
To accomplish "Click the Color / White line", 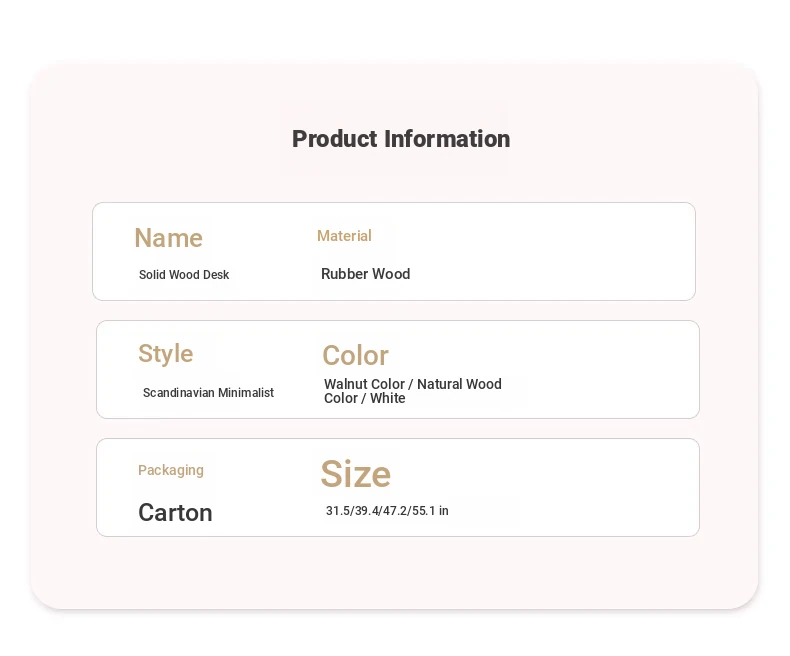I will pos(364,398).
